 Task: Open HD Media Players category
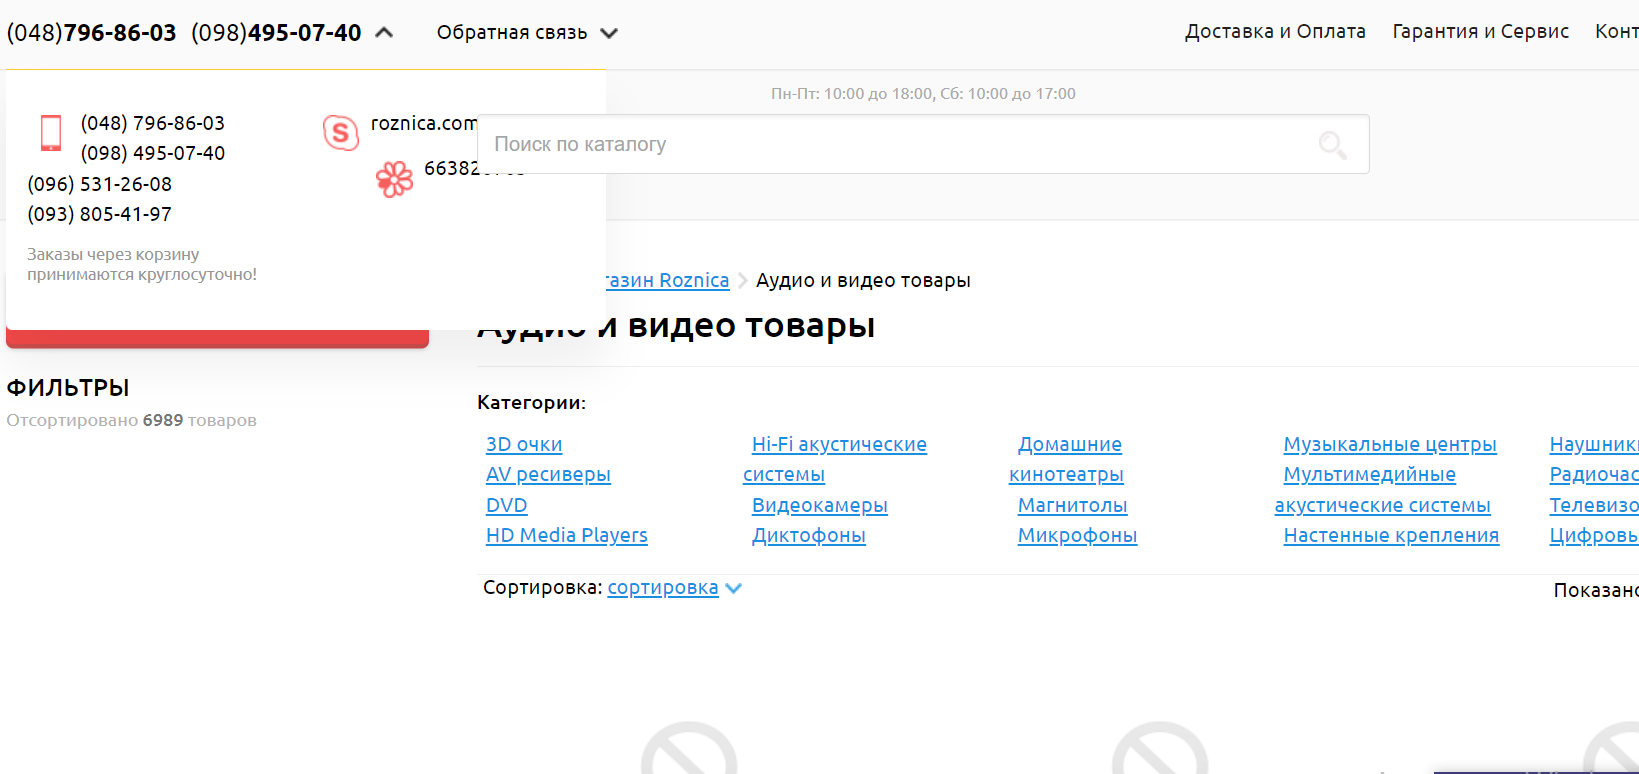pos(567,536)
